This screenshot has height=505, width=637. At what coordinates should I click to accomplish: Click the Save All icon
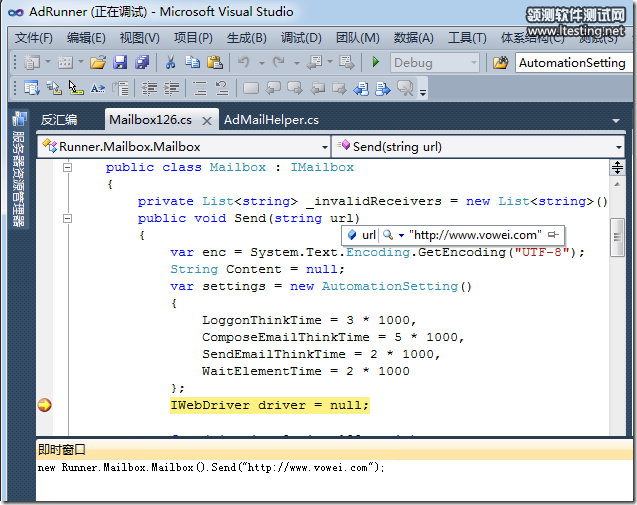(x=142, y=63)
